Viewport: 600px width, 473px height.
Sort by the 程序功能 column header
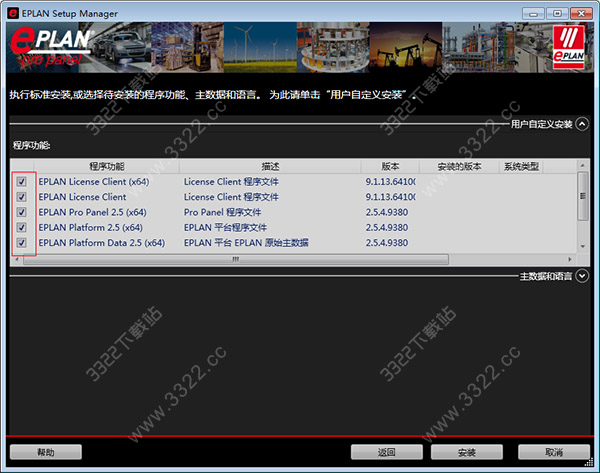107,166
